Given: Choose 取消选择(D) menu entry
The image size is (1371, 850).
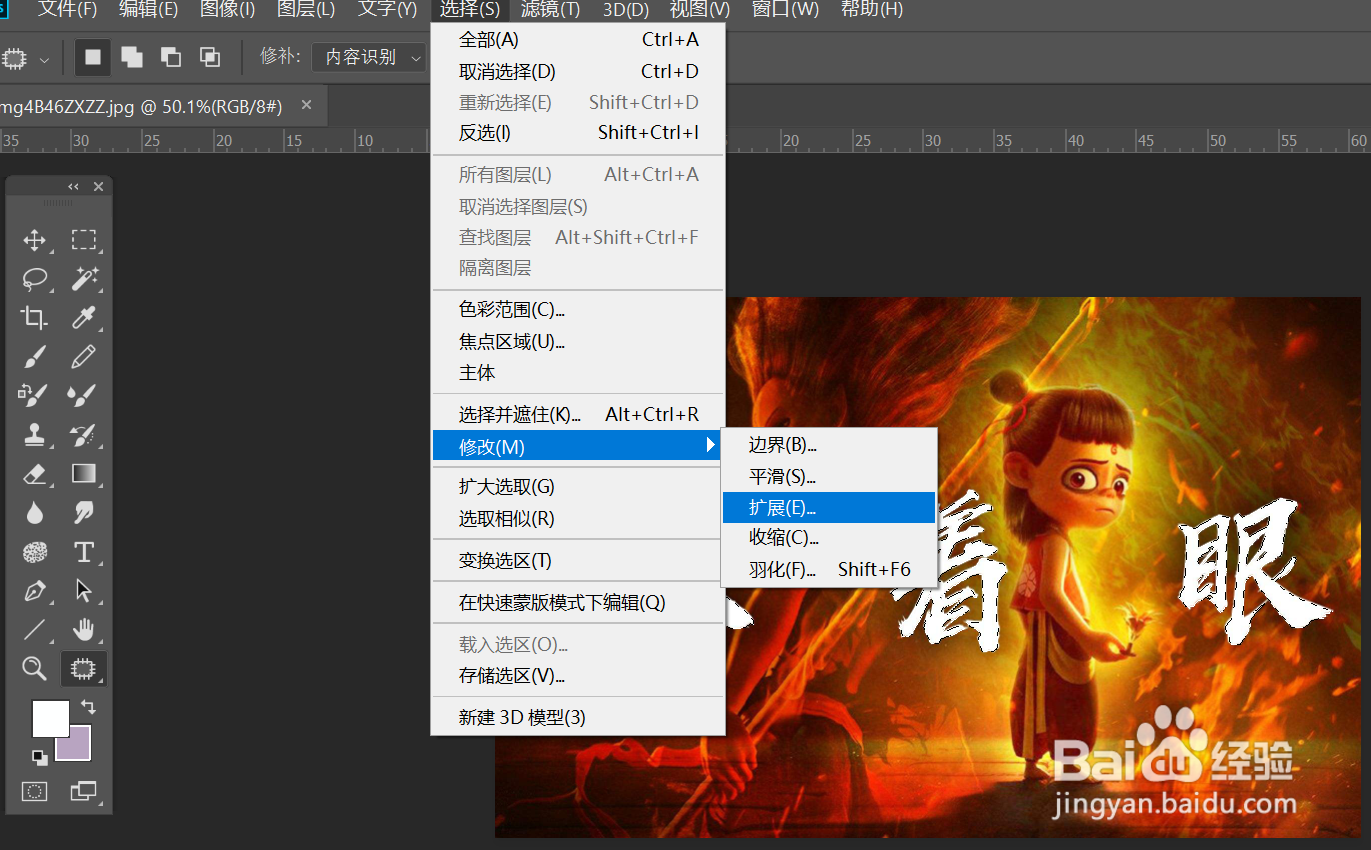Looking at the screenshot, I should pyautogui.click(x=578, y=72).
